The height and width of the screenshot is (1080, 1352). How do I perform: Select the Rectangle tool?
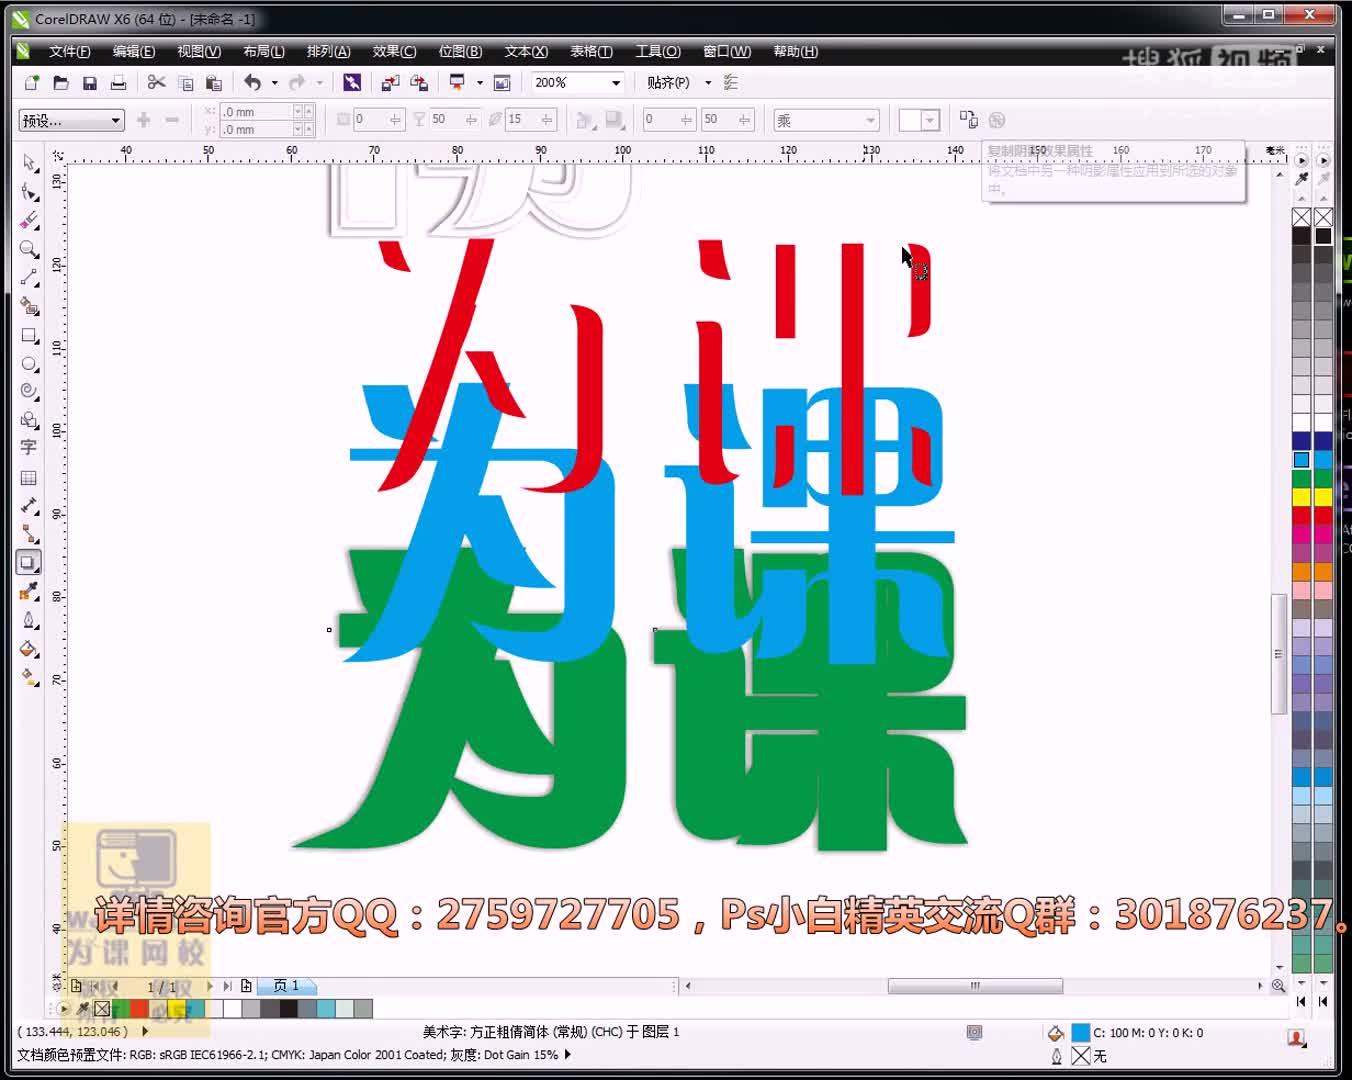pos(28,336)
